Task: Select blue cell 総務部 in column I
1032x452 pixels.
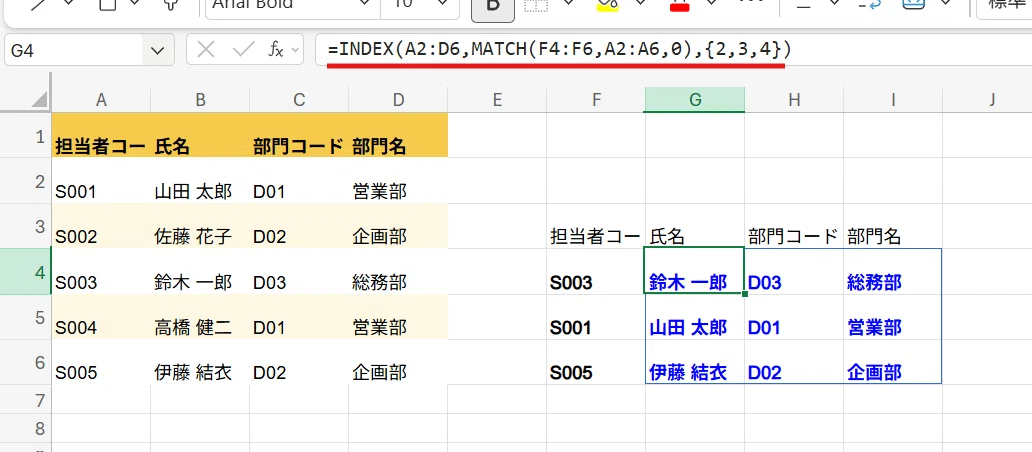Action: [893, 272]
